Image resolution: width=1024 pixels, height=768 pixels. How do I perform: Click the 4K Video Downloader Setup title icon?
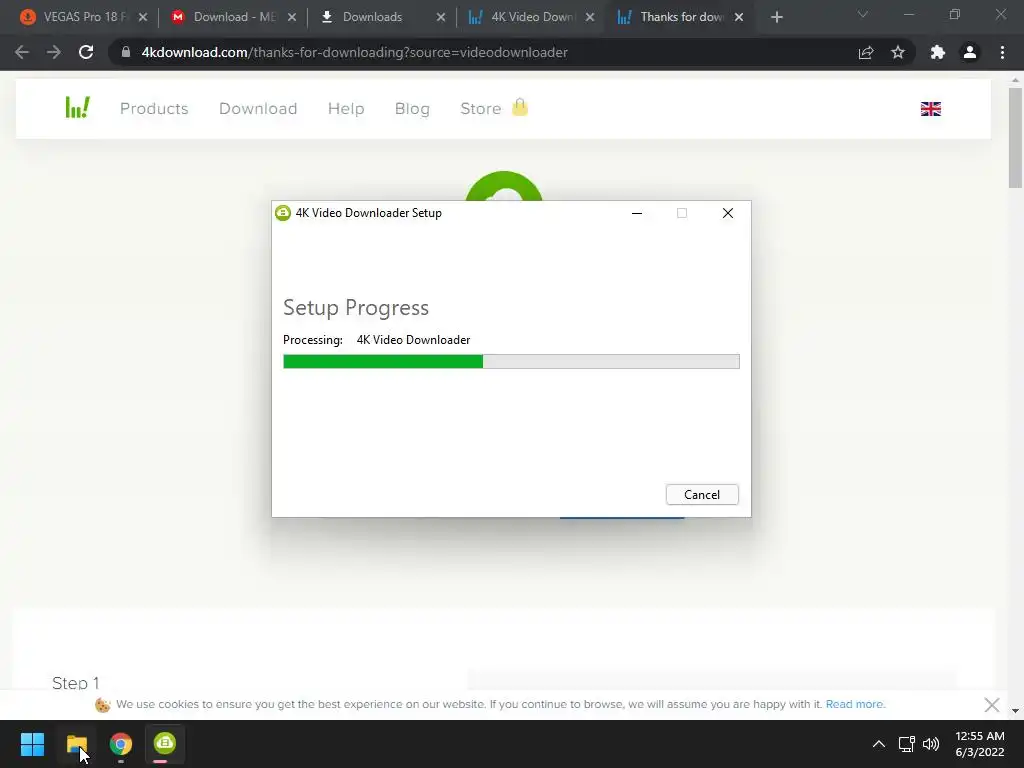click(283, 213)
